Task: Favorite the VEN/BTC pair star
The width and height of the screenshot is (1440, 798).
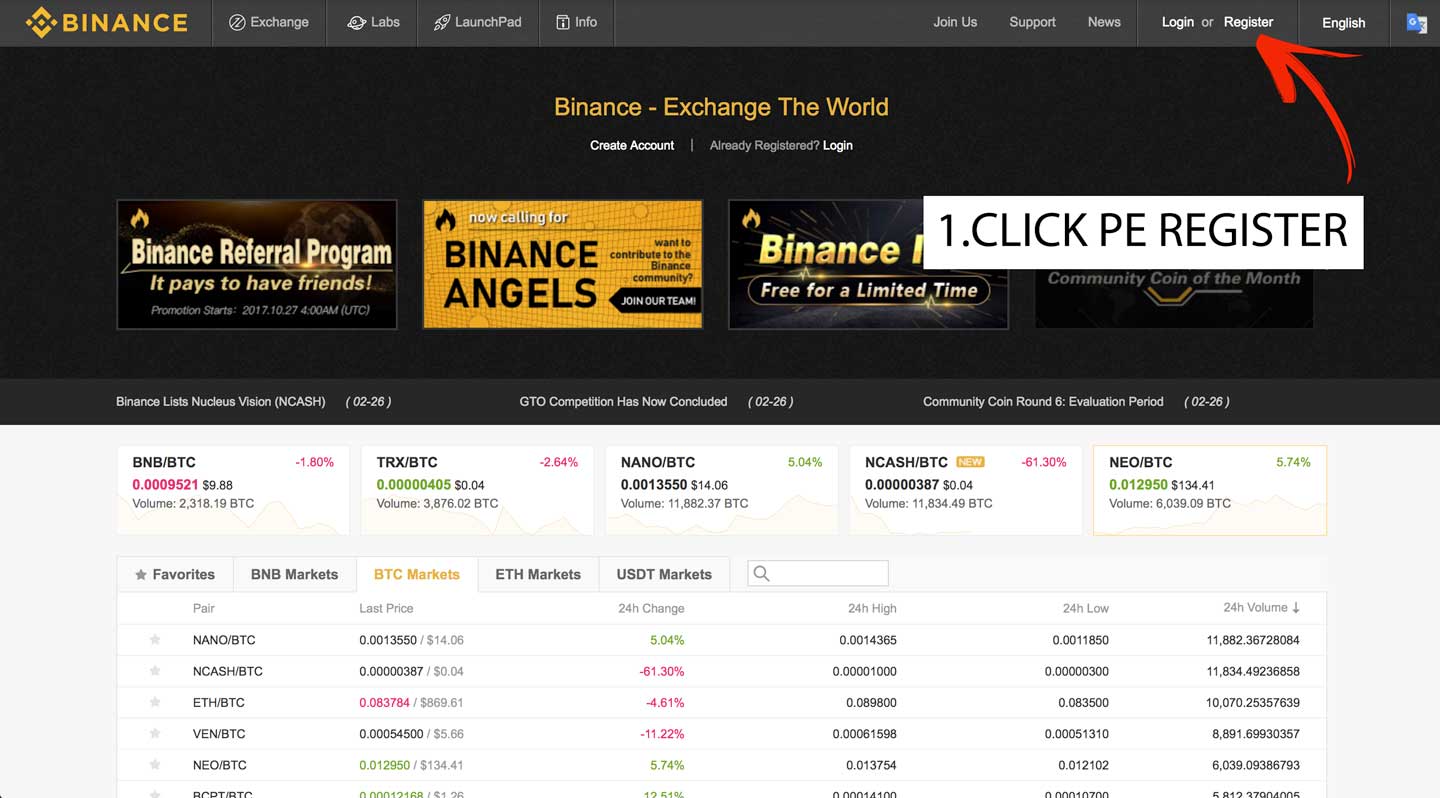Action: 155,733
